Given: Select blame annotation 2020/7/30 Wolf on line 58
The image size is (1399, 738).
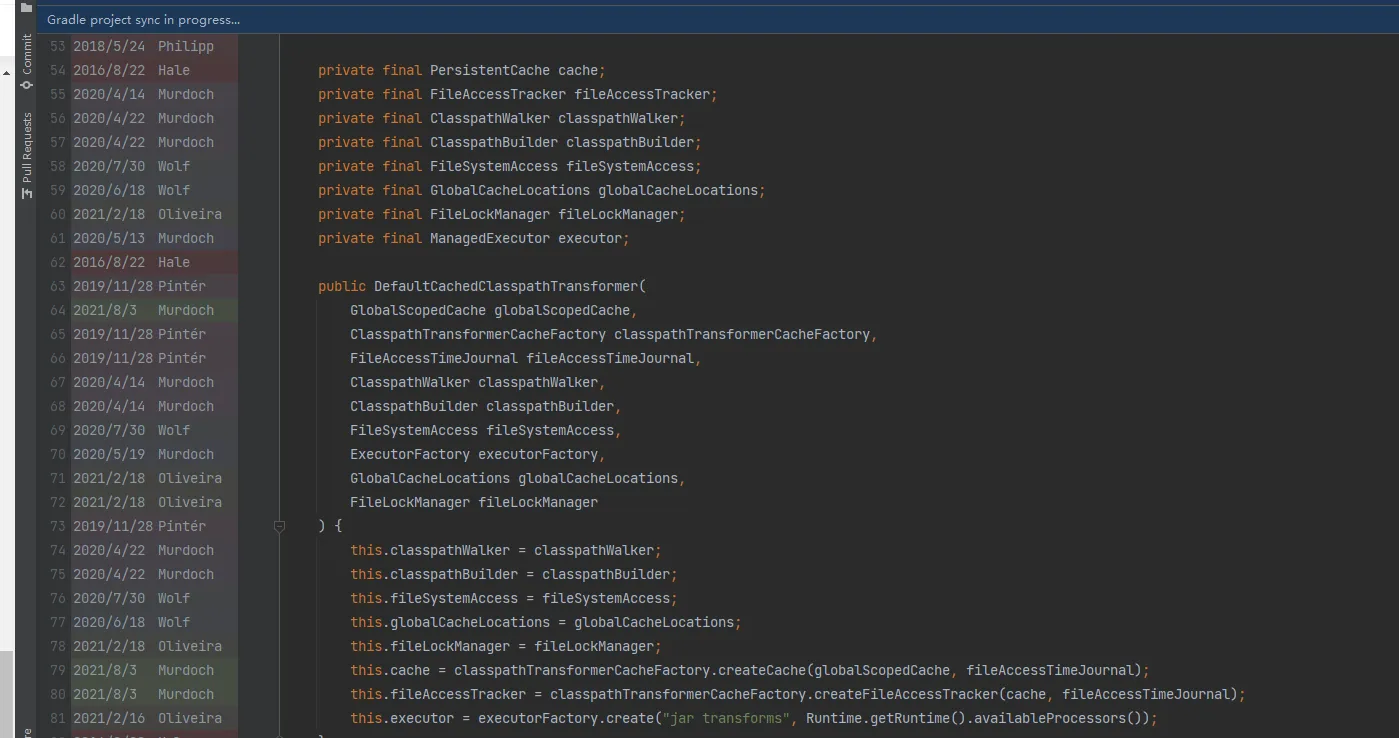Looking at the screenshot, I should [x=131, y=166].
